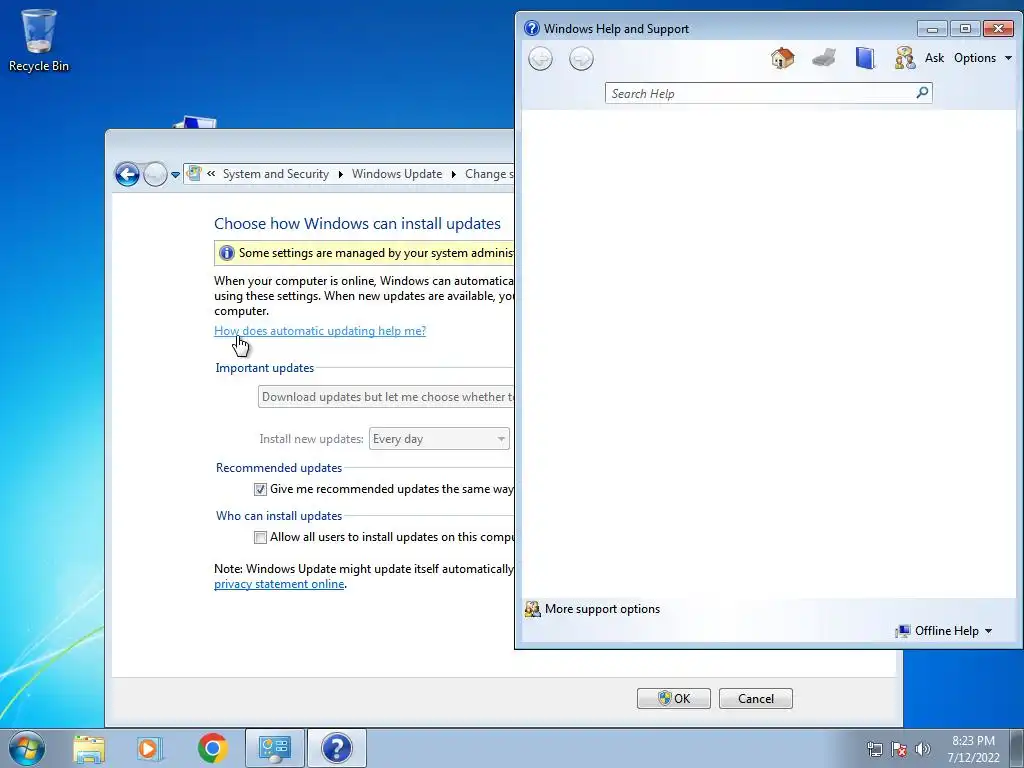This screenshot has height=768, width=1024.
Task: Go back in Windows Update window
Action: pyautogui.click(x=127, y=174)
